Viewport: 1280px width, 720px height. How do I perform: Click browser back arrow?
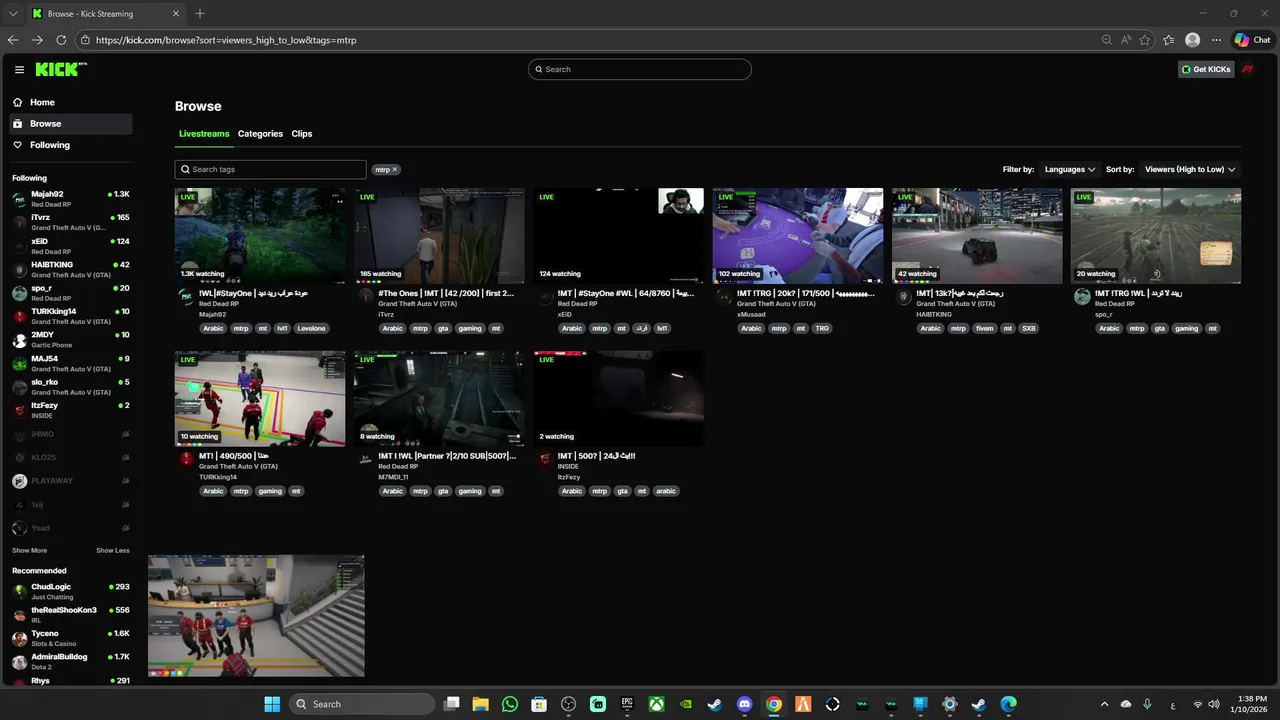coord(13,40)
